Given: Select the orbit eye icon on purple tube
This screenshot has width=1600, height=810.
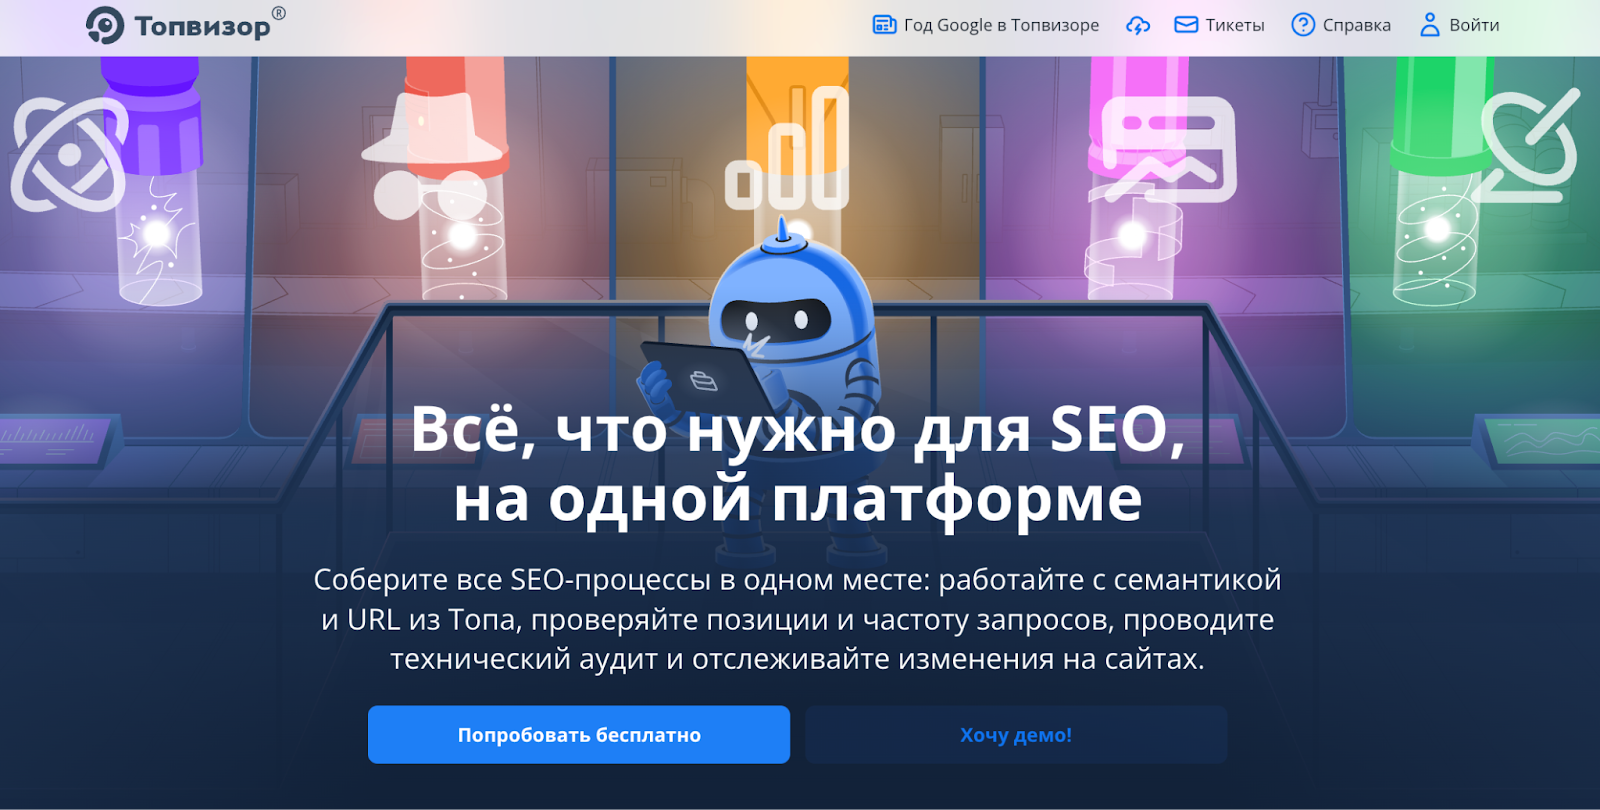Looking at the screenshot, I should 70,155.
